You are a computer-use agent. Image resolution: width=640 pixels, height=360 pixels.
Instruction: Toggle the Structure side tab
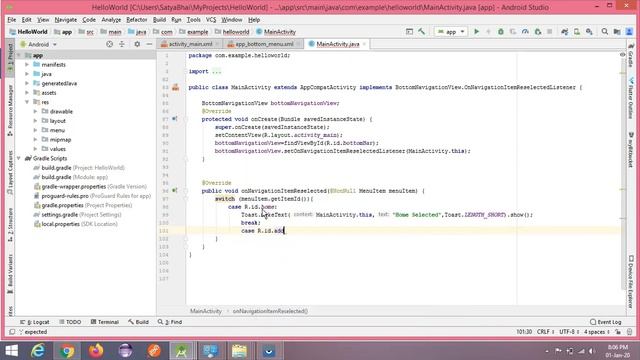pyautogui.click(x=10, y=224)
